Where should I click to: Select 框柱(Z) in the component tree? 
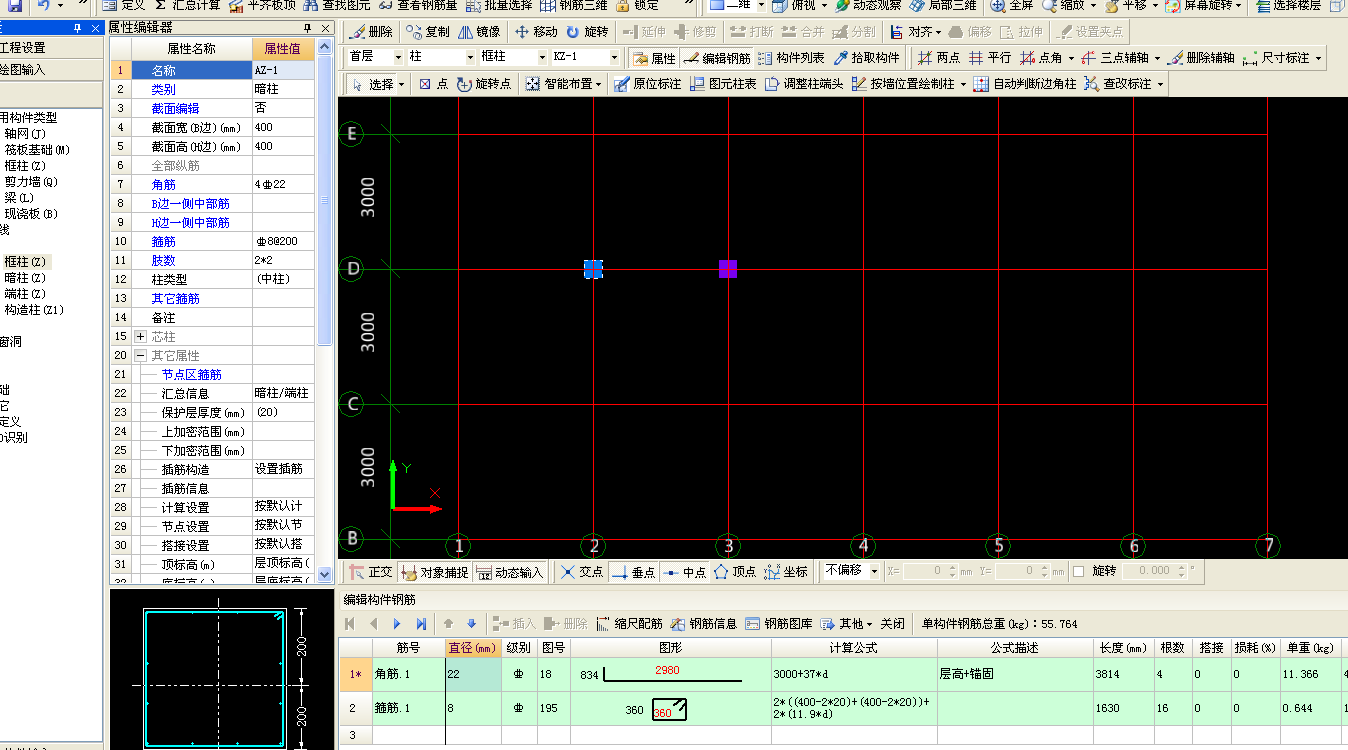click(25, 261)
